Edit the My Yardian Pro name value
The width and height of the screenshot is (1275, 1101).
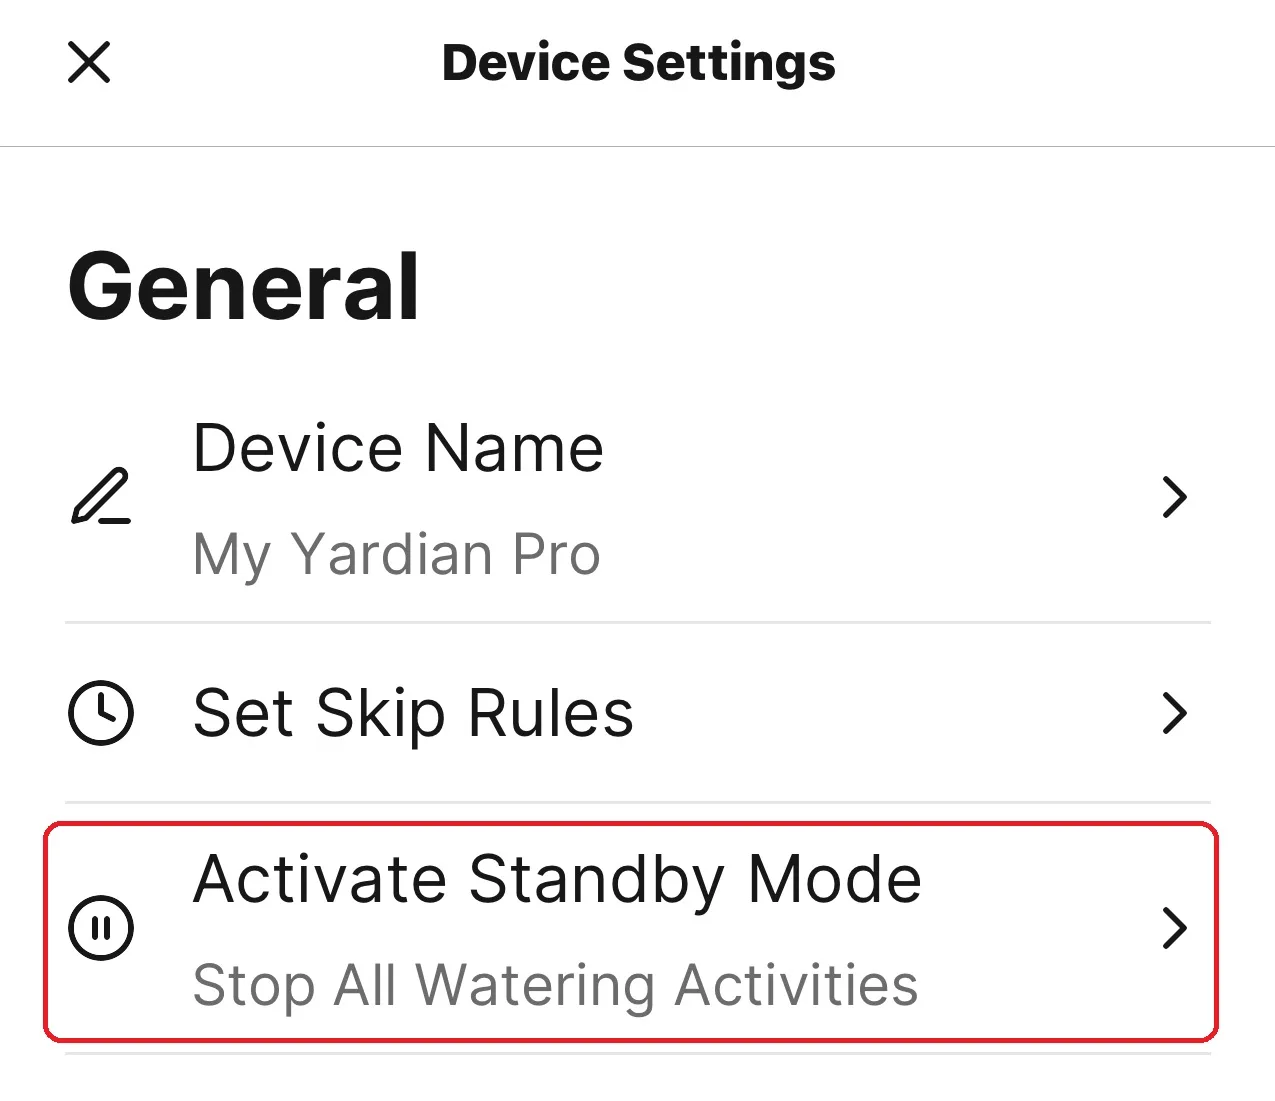coord(396,555)
